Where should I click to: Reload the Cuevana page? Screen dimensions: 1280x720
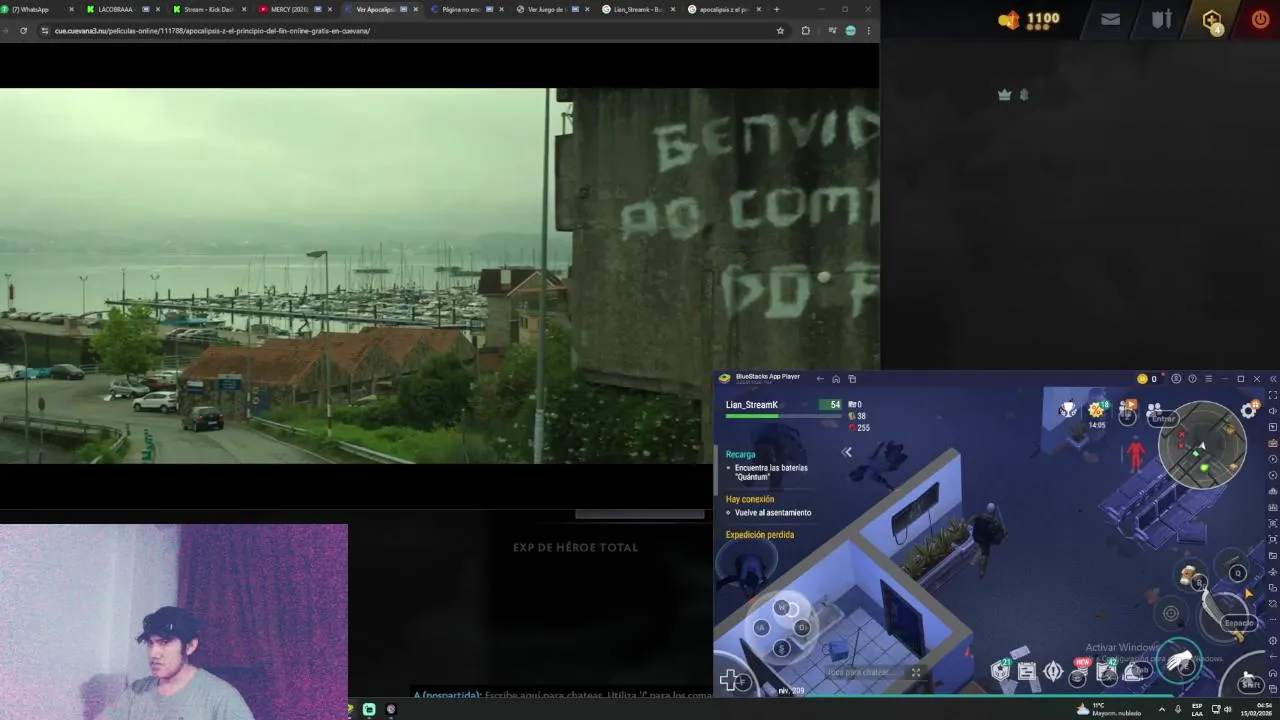[x=23, y=31]
